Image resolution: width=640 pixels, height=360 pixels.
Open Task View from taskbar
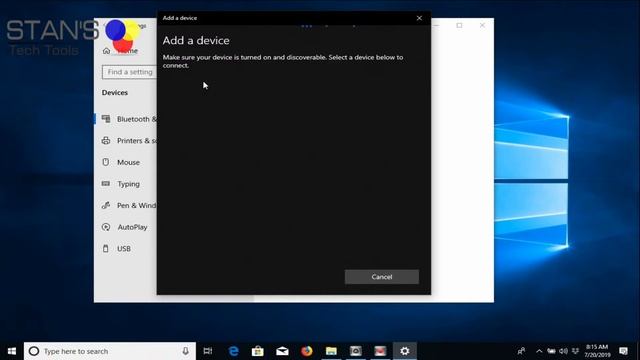208,351
